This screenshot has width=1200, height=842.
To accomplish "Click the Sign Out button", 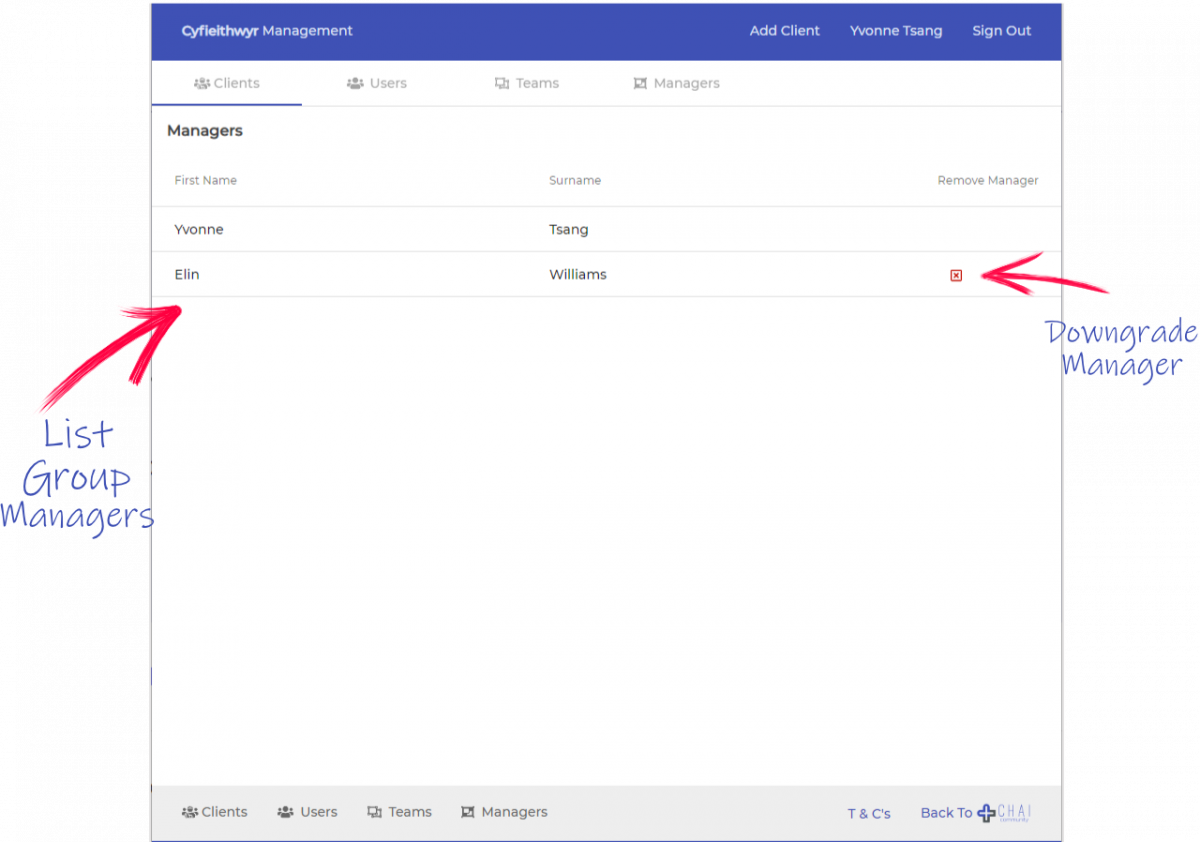I will pyautogui.click(x=1001, y=30).
